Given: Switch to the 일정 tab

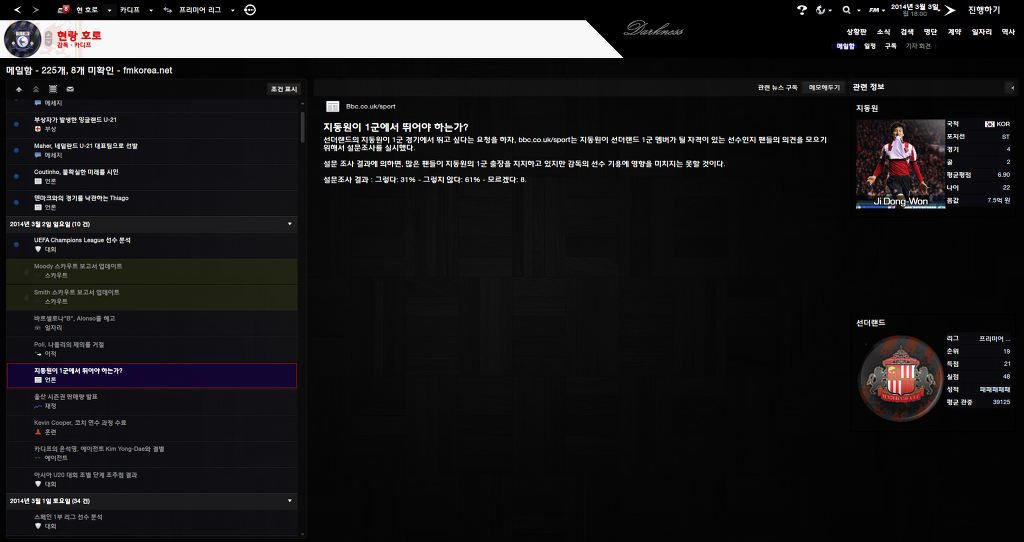Looking at the screenshot, I should click(869, 46).
